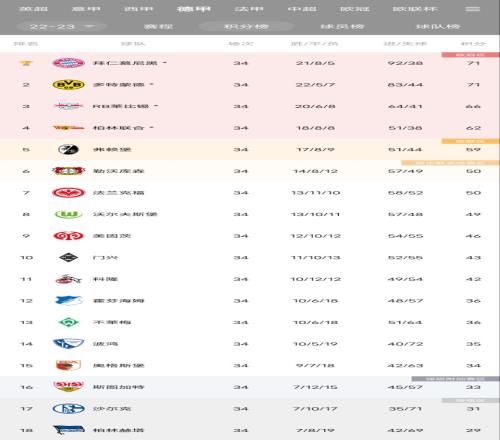This screenshot has height=440, width=500.
Task: Click the Augsburg club crest
Action: pyautogui.click(x=68, y=365)
